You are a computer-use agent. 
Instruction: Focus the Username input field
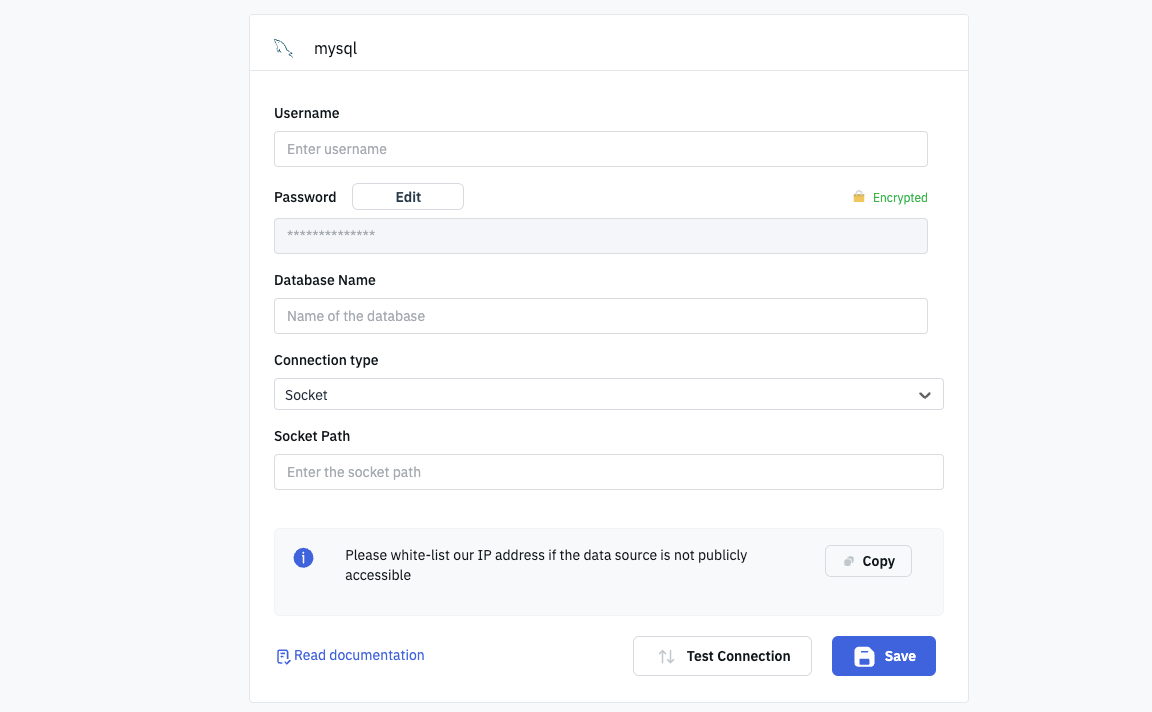600,149
